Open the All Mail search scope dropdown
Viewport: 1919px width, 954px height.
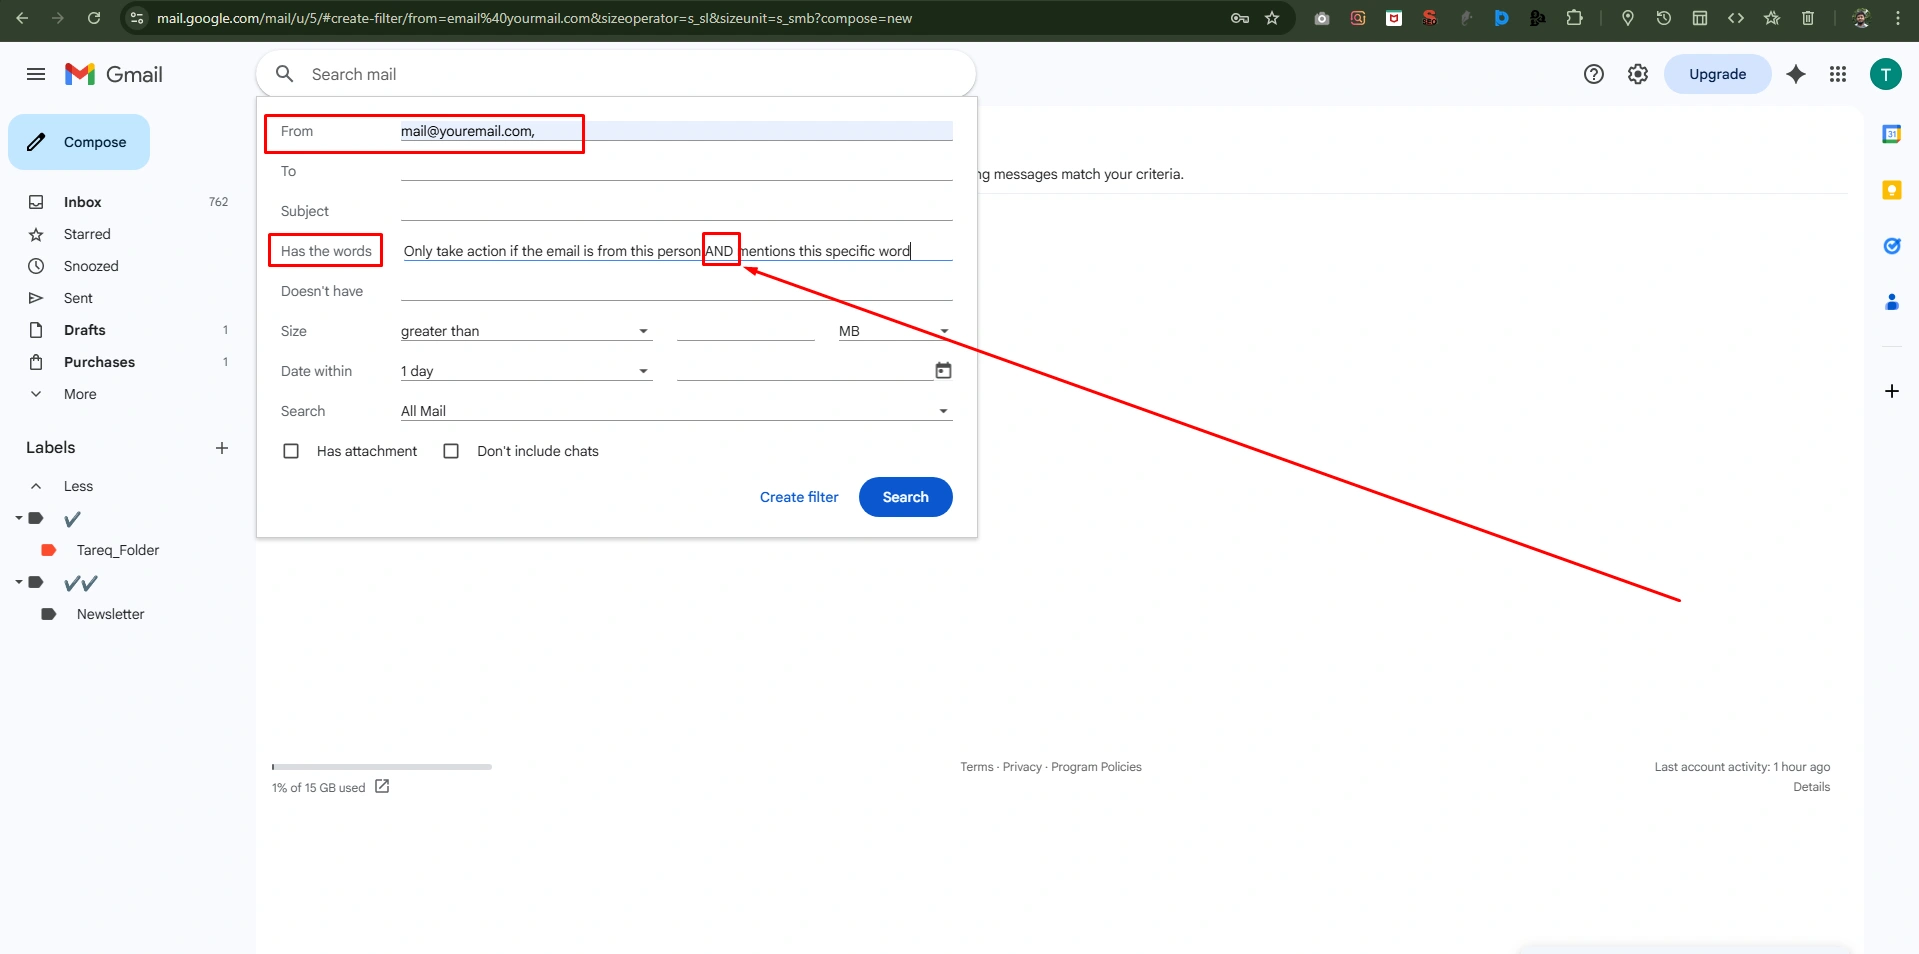[x=676, y=411]
